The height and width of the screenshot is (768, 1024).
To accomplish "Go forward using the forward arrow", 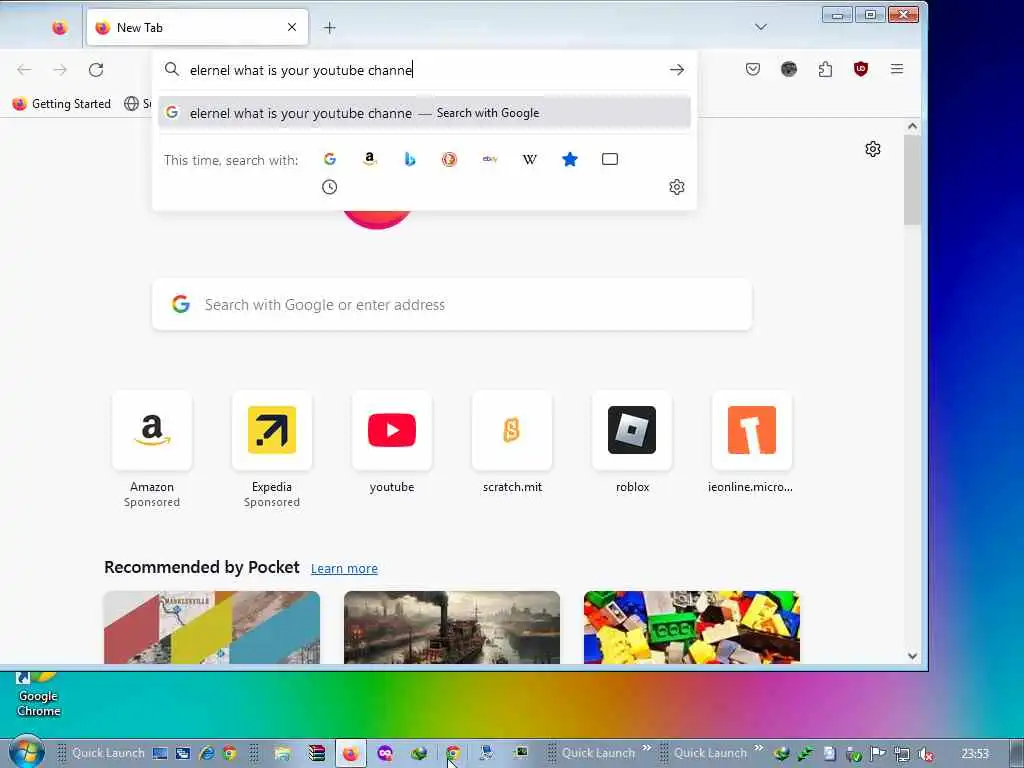I will click(x=60, y=70).
